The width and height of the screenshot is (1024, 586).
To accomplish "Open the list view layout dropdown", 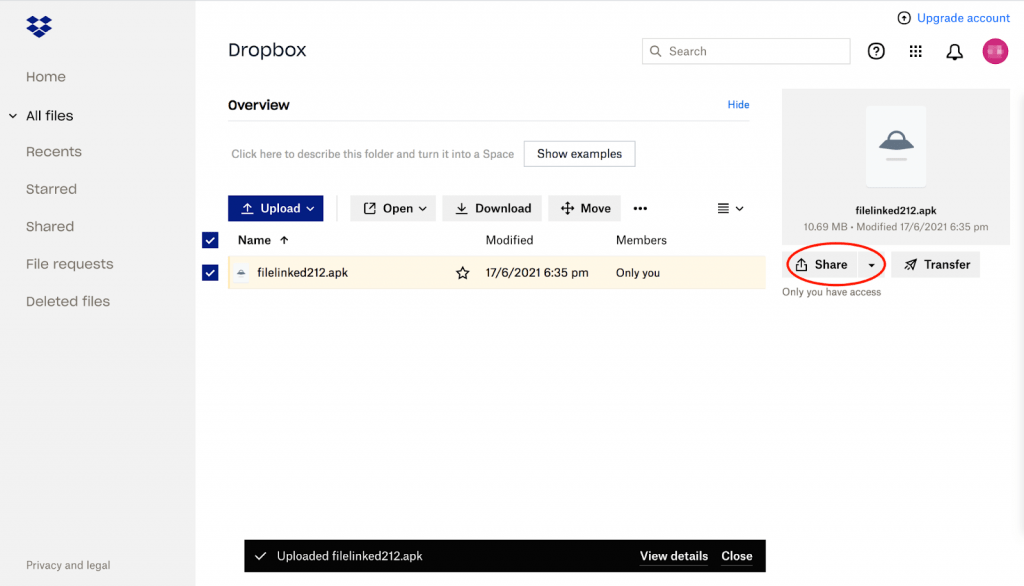I will pos(730,208).
